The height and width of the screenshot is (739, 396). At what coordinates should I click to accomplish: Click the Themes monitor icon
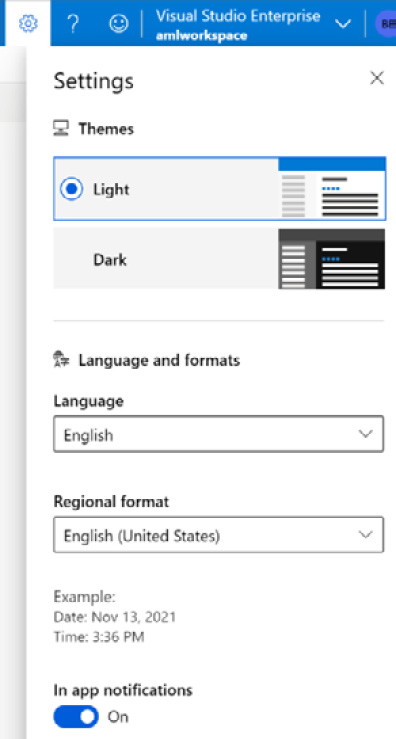pos(61,128)
